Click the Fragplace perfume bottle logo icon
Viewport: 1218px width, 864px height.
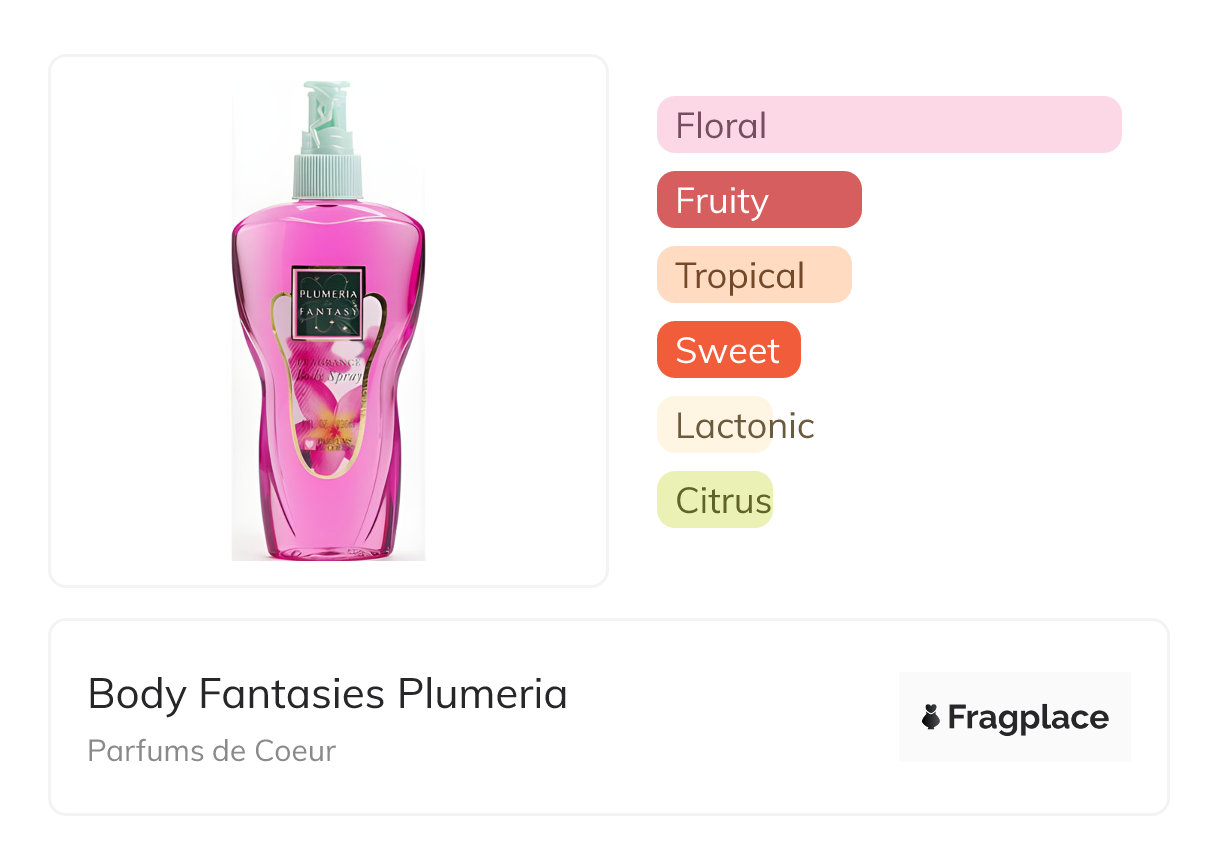[931, 717]
